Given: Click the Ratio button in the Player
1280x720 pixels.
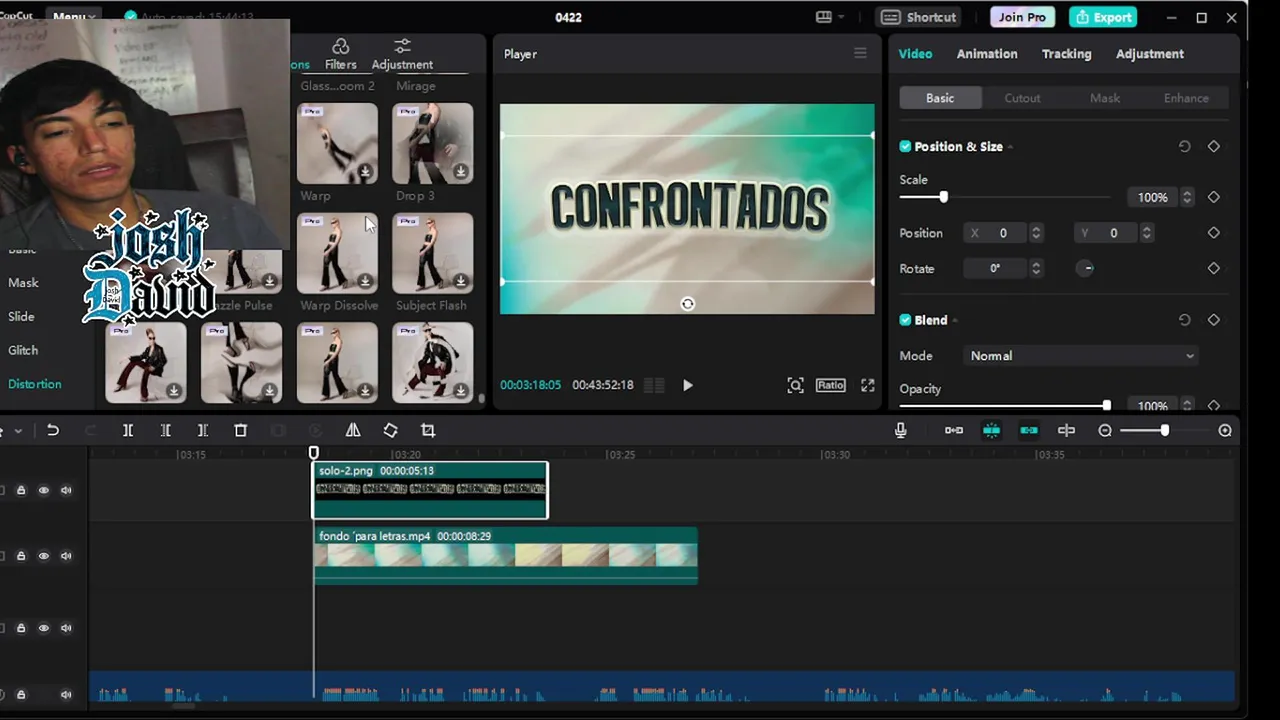Looking at the screenshot, I should coord(830,385).
